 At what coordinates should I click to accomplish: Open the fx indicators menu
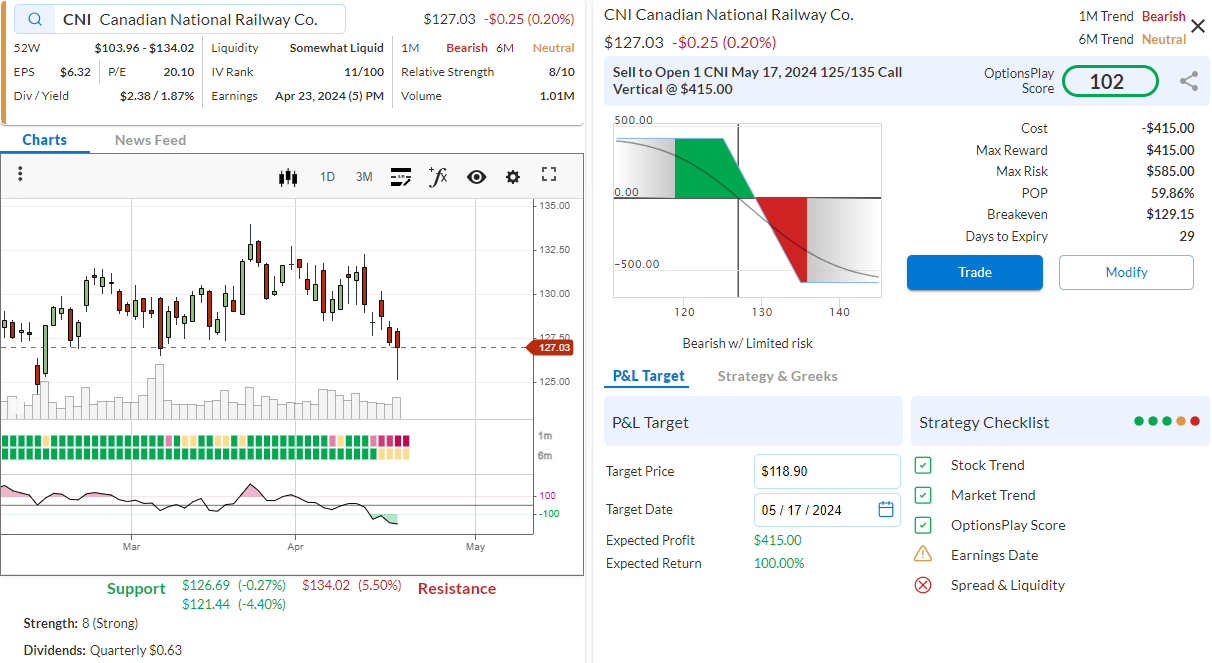click(x=438, y=177)
